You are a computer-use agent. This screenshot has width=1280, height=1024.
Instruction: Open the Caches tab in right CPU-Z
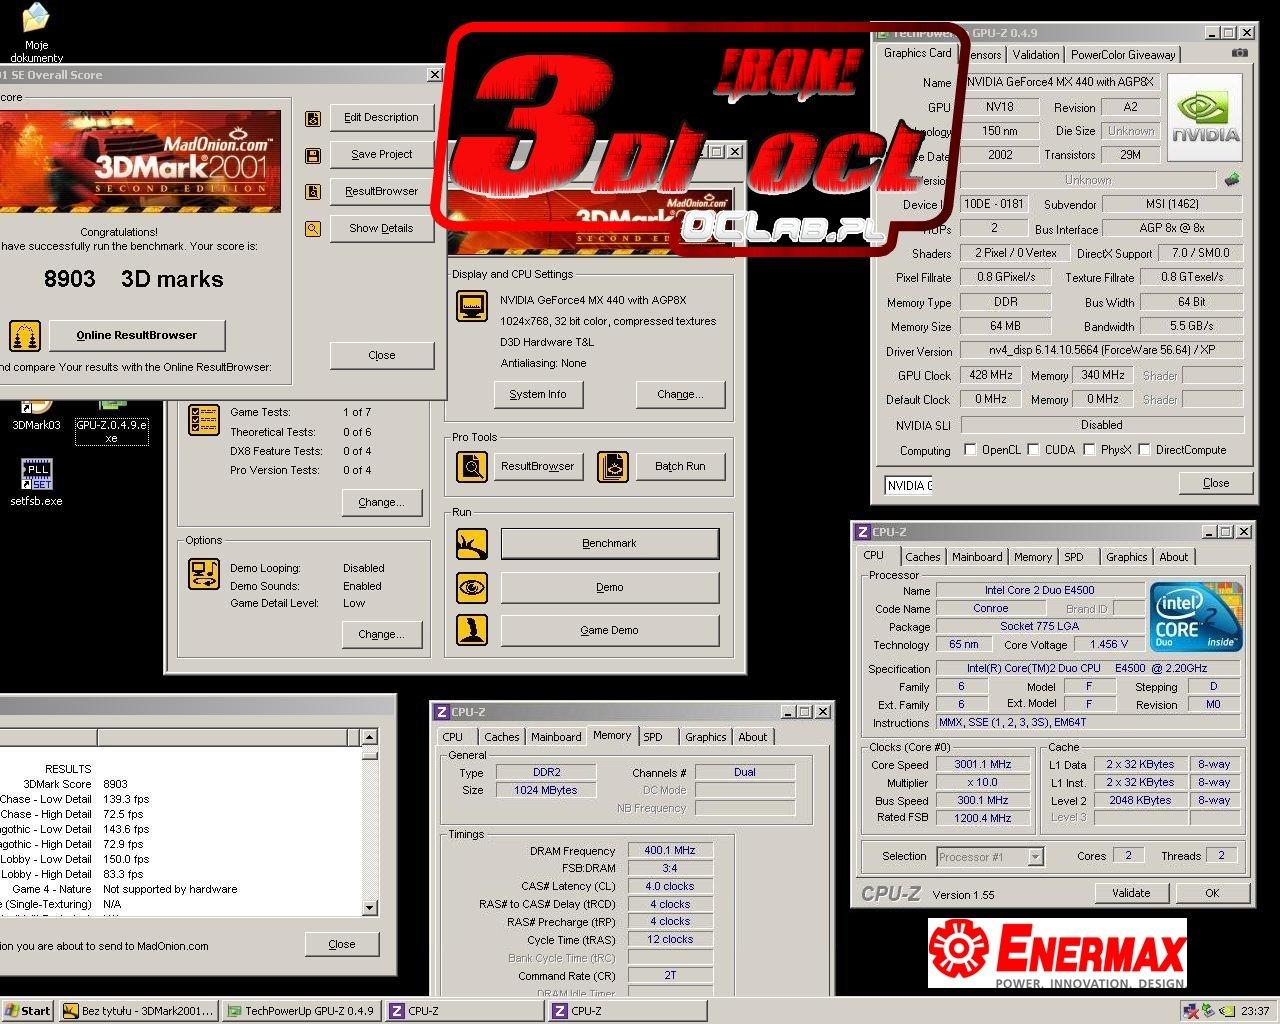[922, 557]
